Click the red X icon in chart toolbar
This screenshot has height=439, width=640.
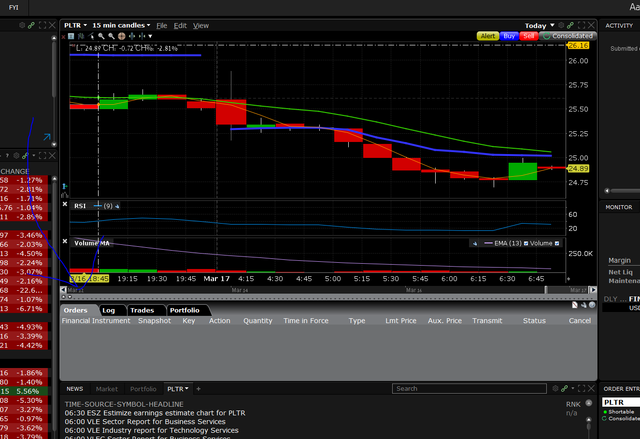pos(64,37)
